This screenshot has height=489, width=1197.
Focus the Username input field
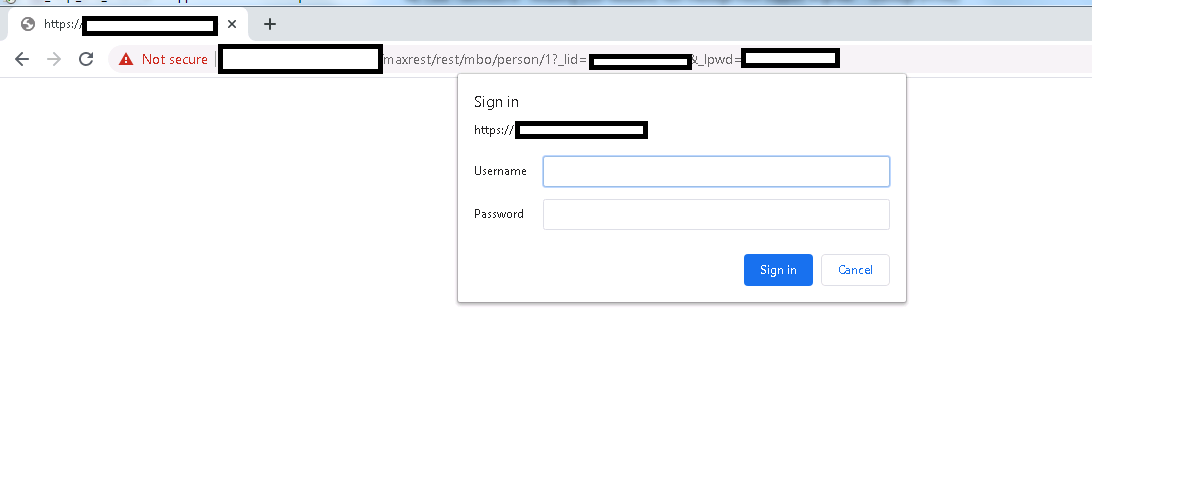716,172
